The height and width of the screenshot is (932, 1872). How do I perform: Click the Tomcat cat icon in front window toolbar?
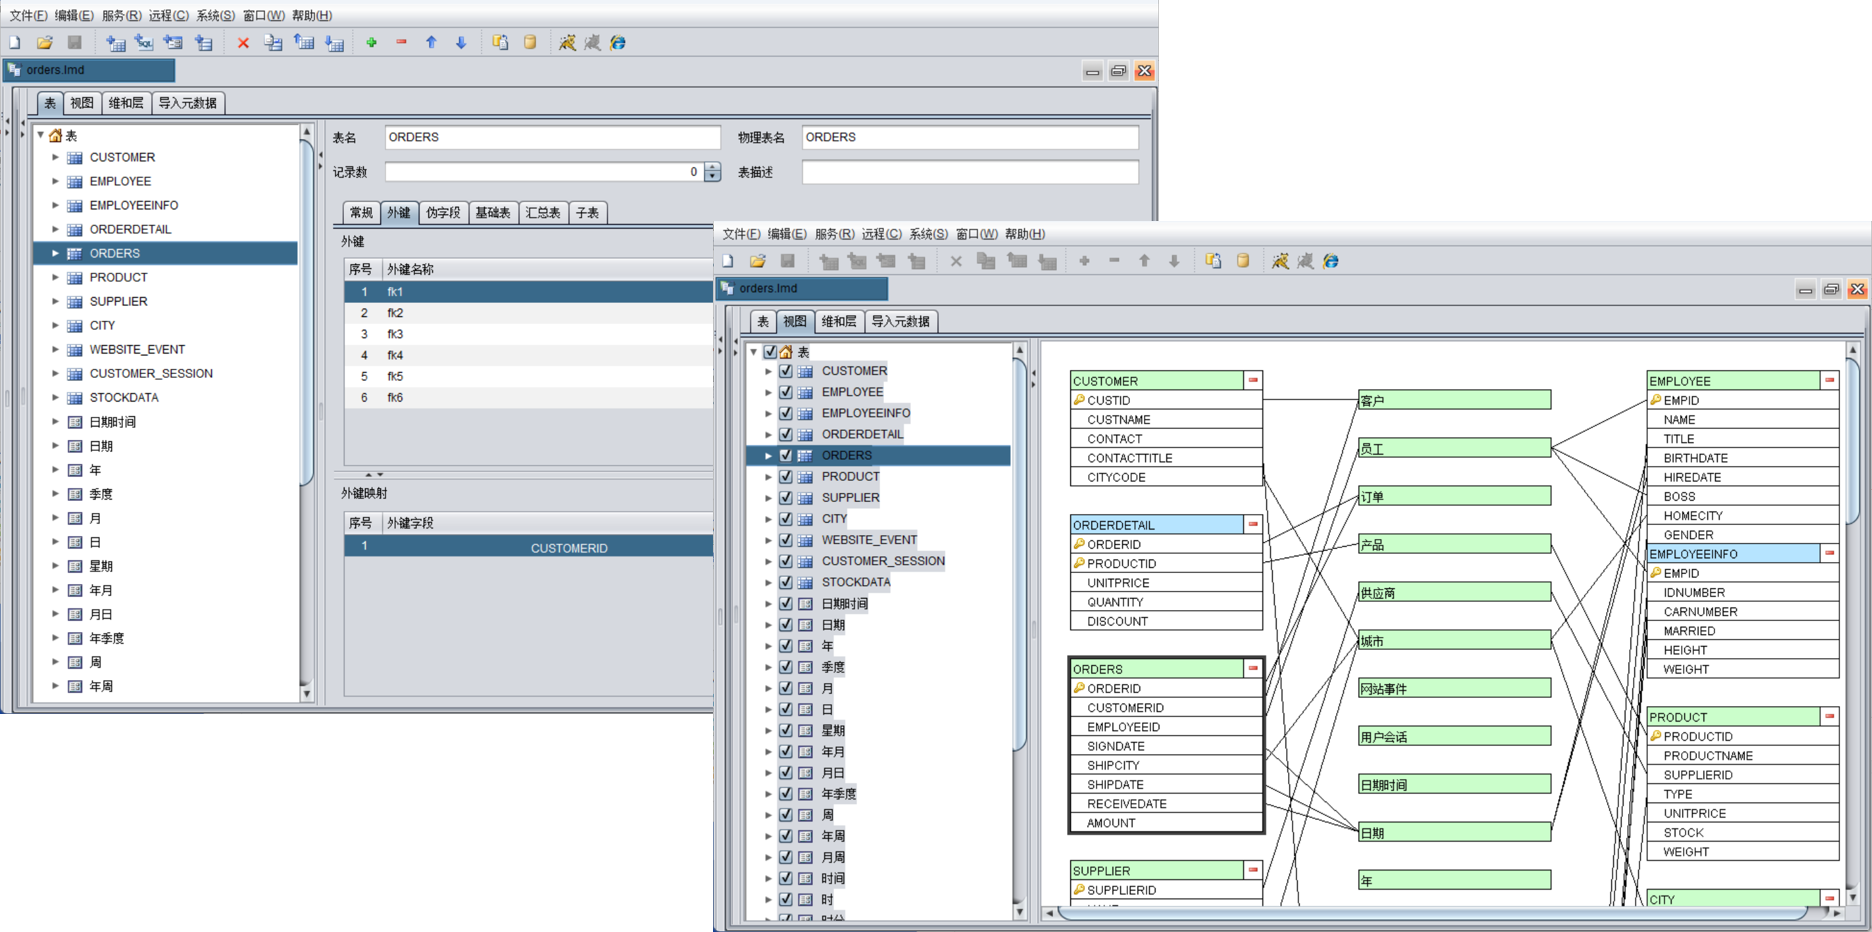tap(1280, 261)
